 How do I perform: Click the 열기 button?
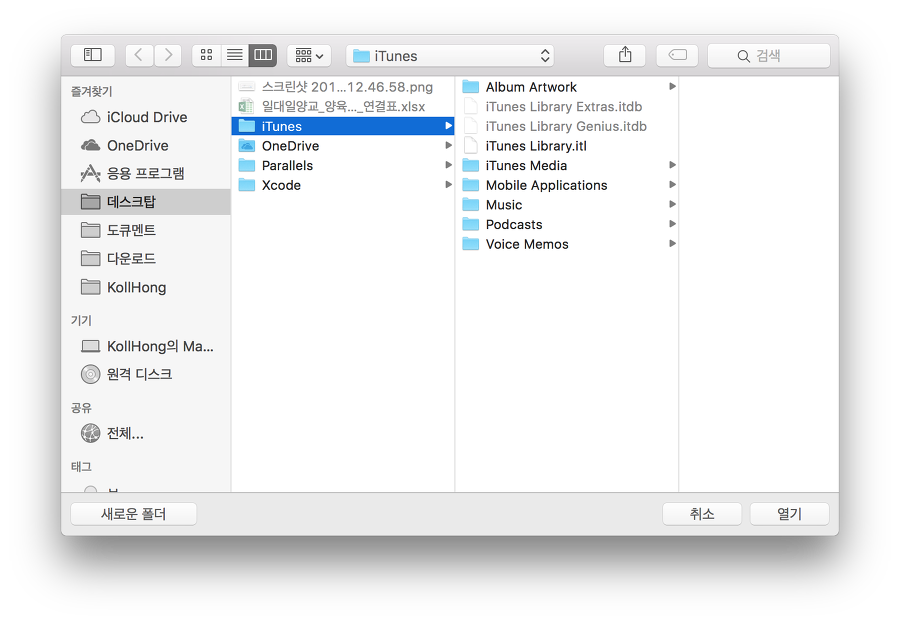tap(789, 514)
